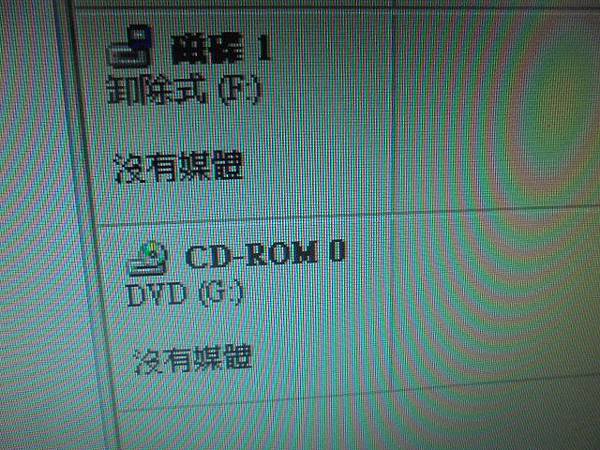
Task: Click 沒有媒體 status under 磁碟 1
Action: (x=179, y=167)
